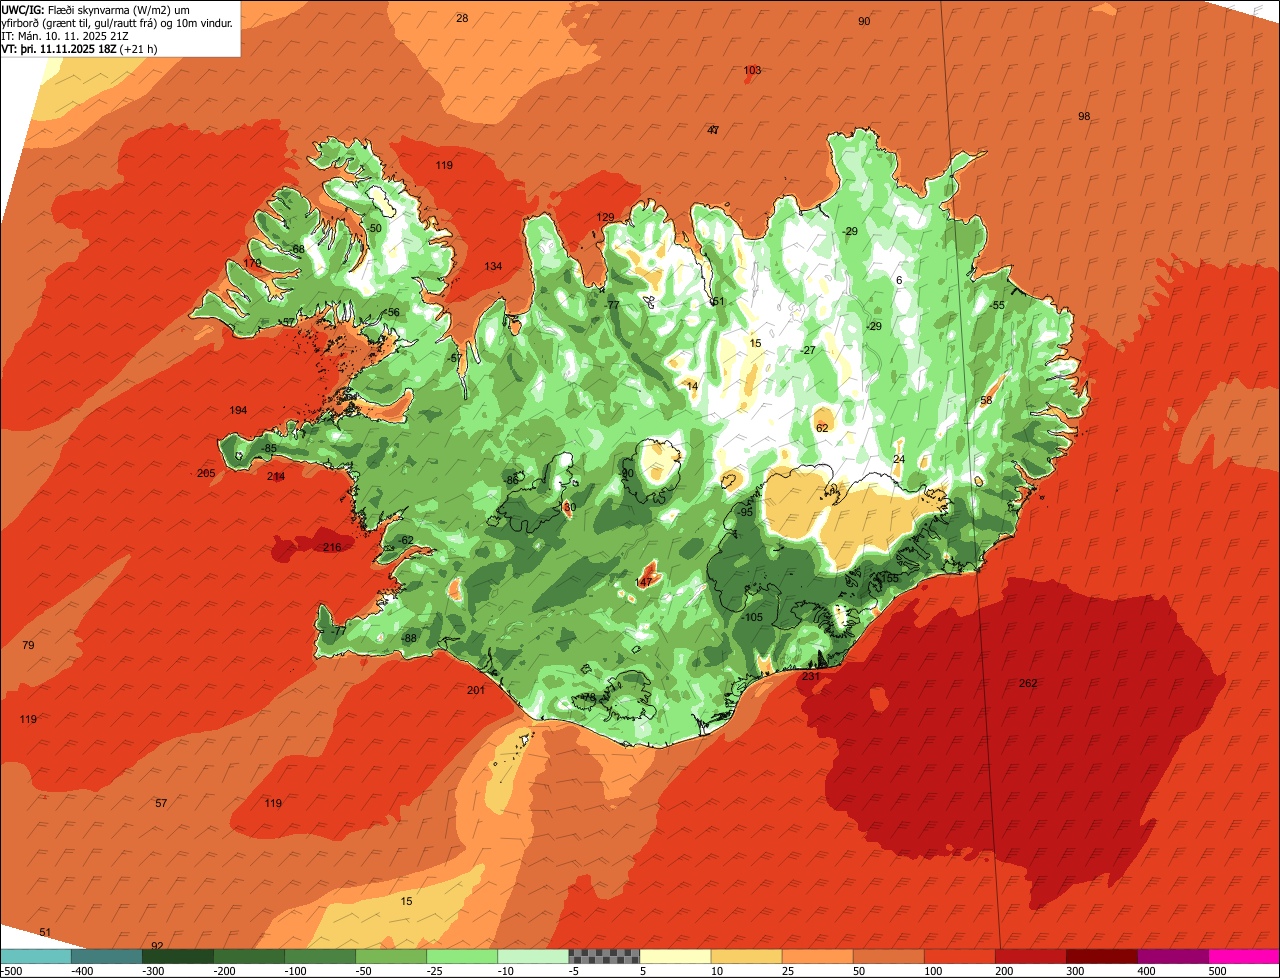Select the title line 'UWC/IG: Flæði skynvarma (W/m2) um'
Screen dimensions: 1280x978
click(96, 9)
